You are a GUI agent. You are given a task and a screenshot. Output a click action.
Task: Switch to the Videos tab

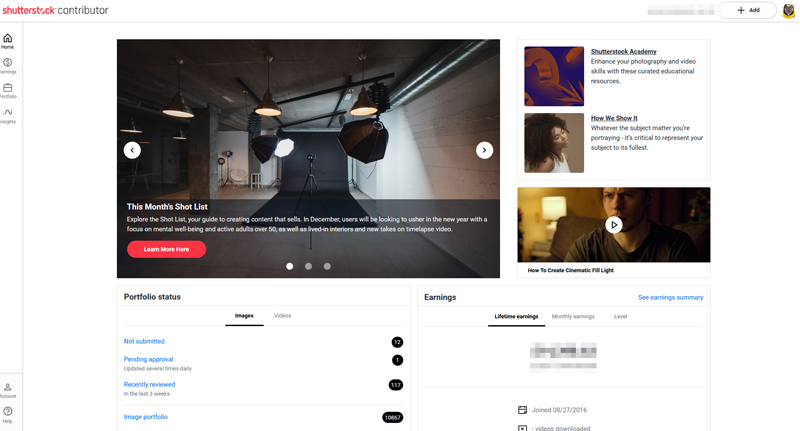[283, 316]
